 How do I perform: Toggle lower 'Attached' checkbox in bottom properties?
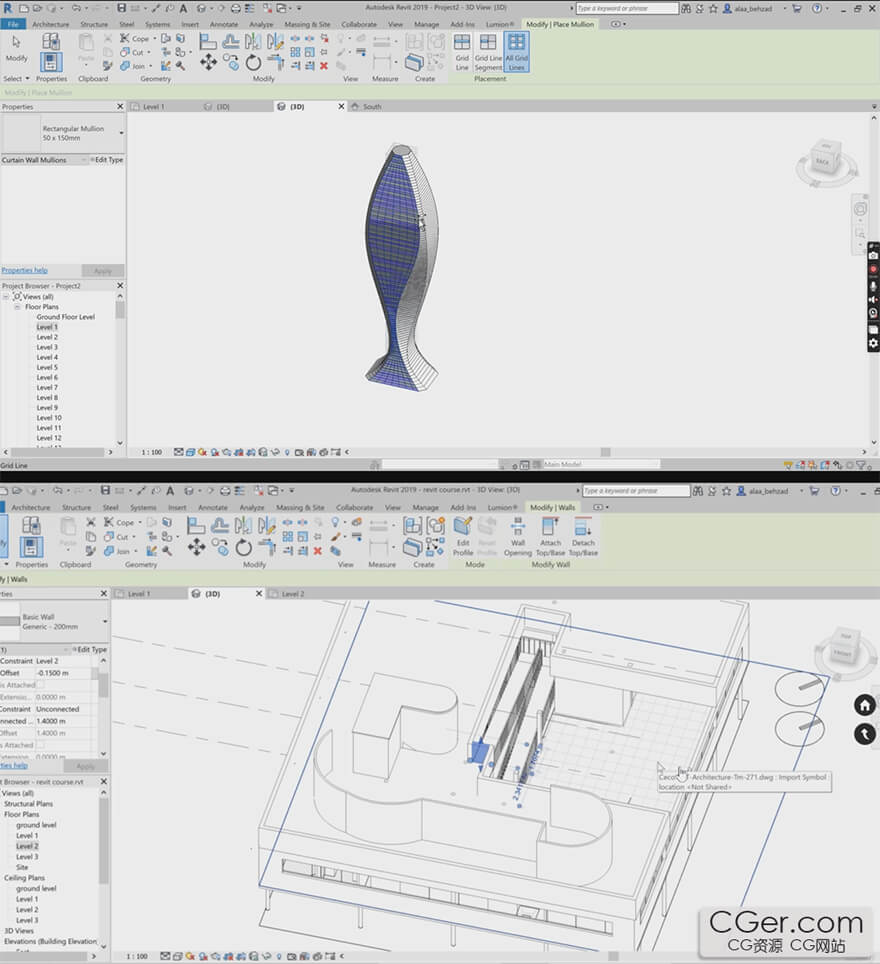tap(41, 745)
